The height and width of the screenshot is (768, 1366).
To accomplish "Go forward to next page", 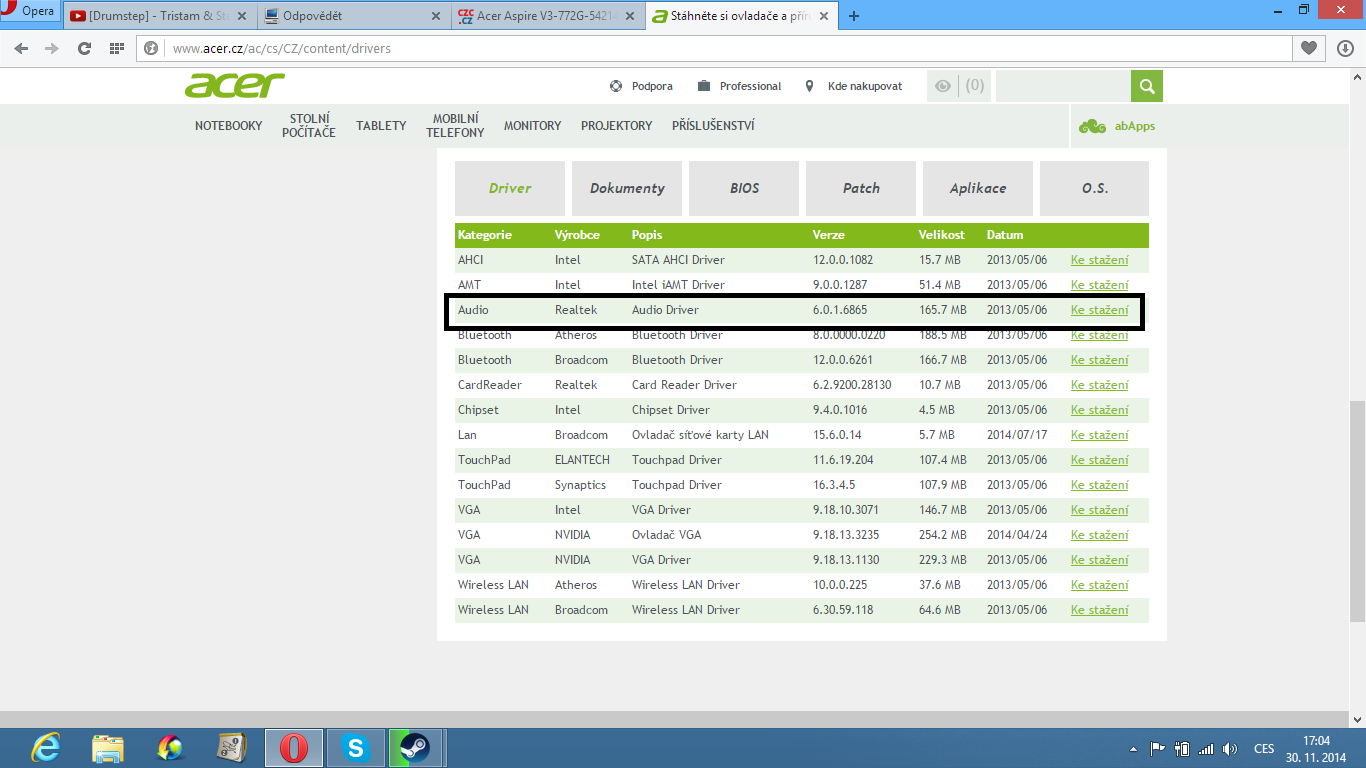I will 52,48.
